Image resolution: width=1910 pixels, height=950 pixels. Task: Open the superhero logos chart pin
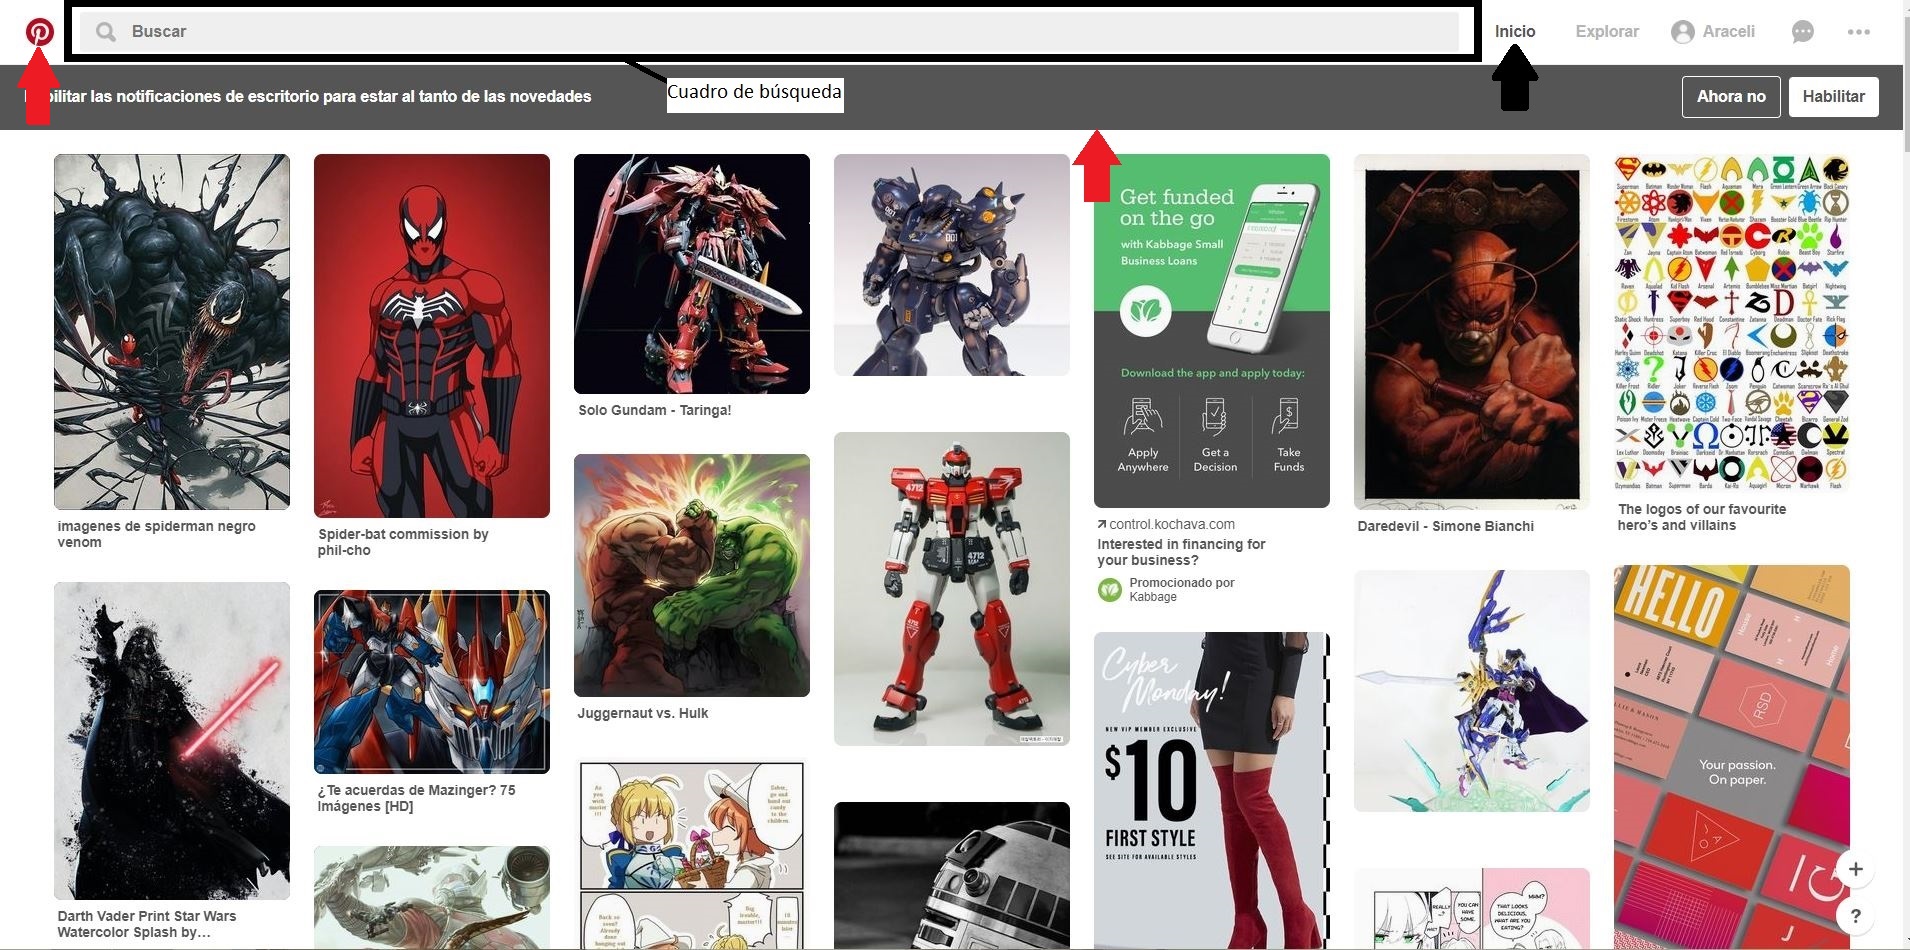click(x=1732, y=323)
